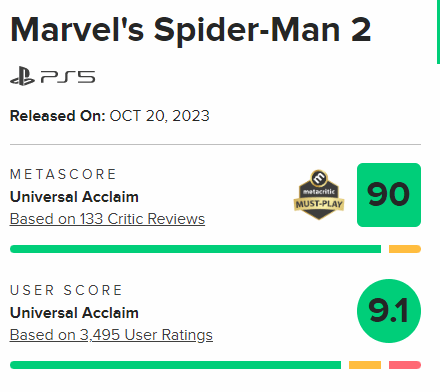Click the green vertical bar at top right
This screenshot has width=440, height=392.
tap(438, 32)
